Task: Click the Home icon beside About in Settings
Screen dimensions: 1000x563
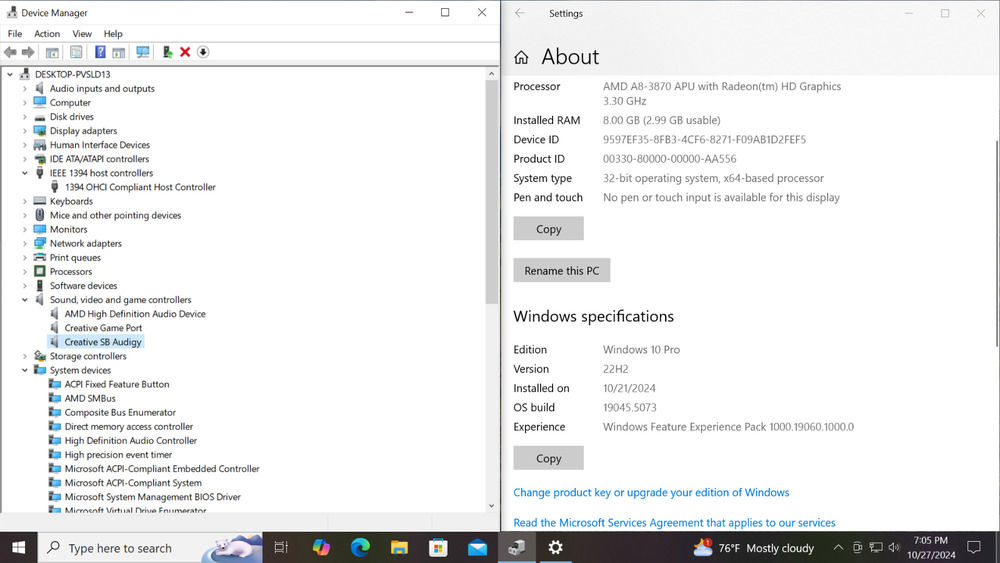Action: tap(521, 57)
